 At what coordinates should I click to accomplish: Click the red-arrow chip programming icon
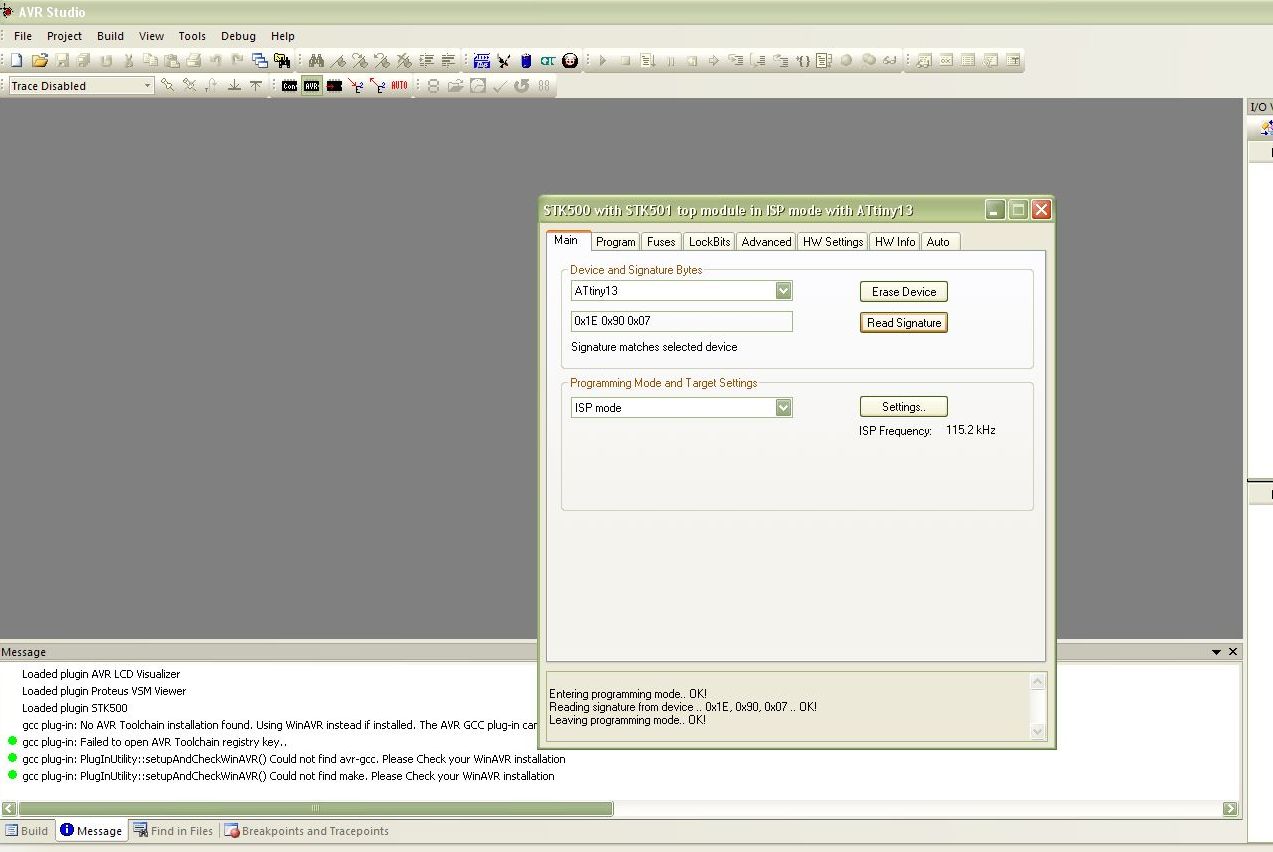(x=334, y=86)
